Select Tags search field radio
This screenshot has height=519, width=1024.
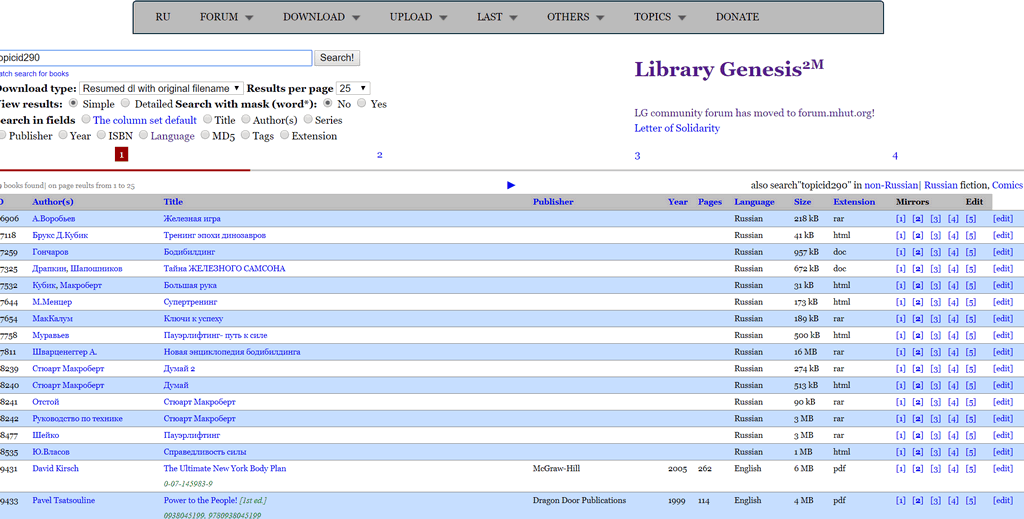click(x=246, y=135)
